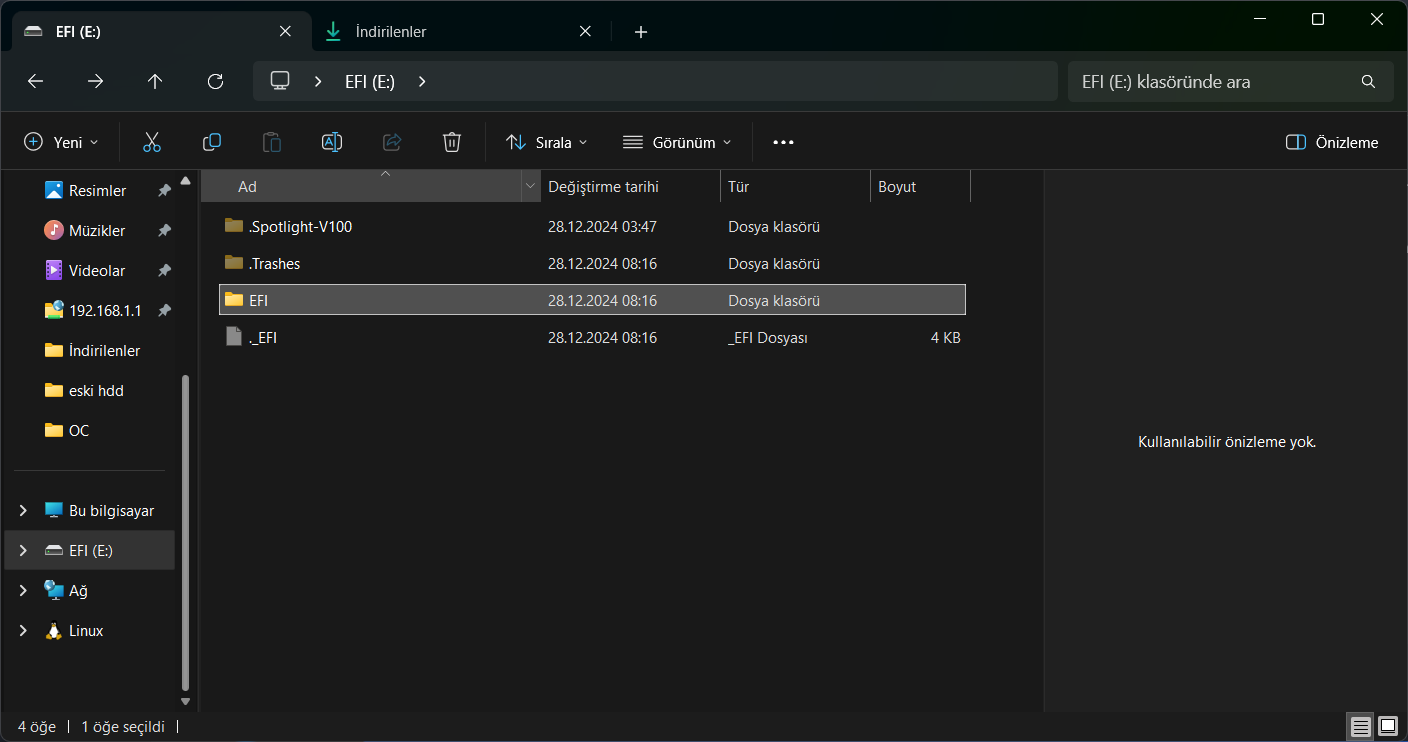Viewport: 1408px width, 742px height.
Task: Add a new tab with plus button
Action: [x=641, y=32]
